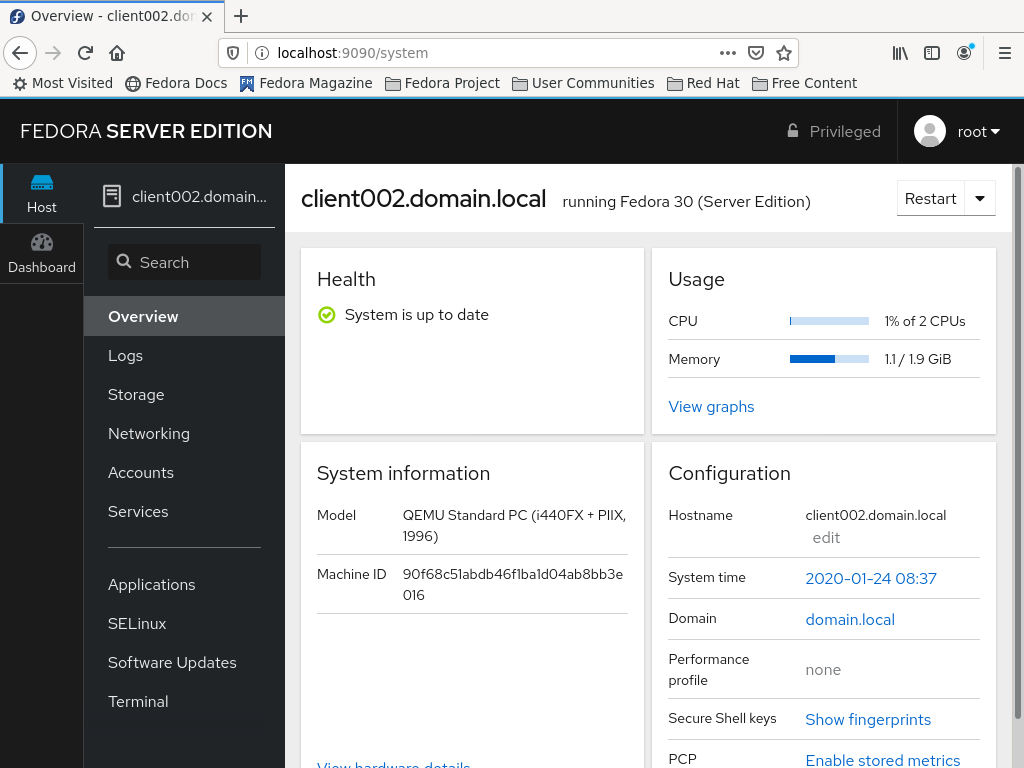Focus the sidebar Search field
The height and width of the screenshot is (768, 1024).
click(184, 262)
